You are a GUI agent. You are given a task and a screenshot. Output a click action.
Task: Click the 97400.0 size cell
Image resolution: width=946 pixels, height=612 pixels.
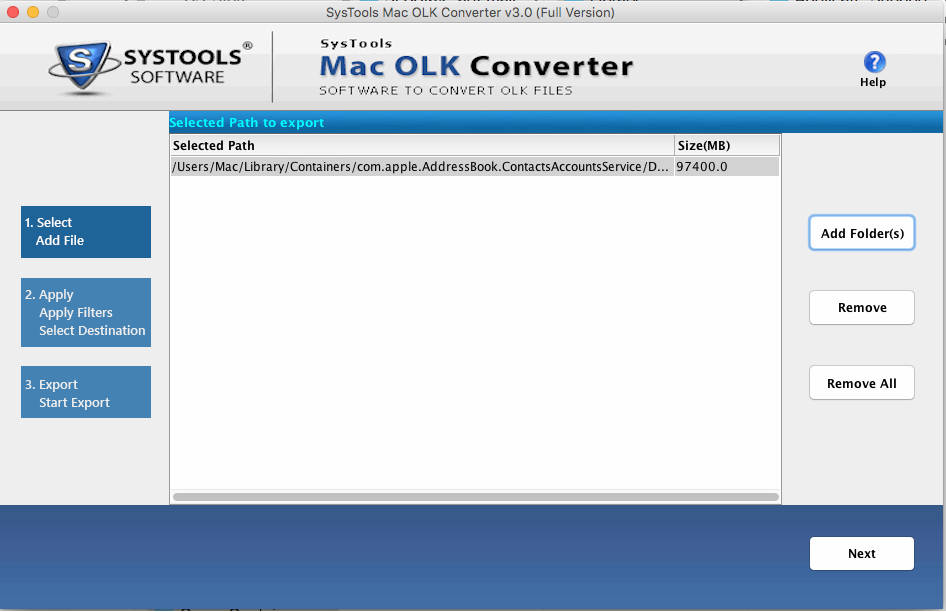coord(726,167)
